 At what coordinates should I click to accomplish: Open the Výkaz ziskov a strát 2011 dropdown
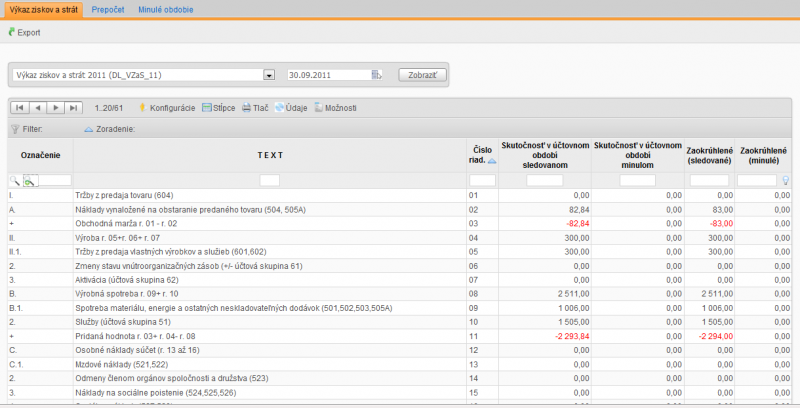pos(268,75)
